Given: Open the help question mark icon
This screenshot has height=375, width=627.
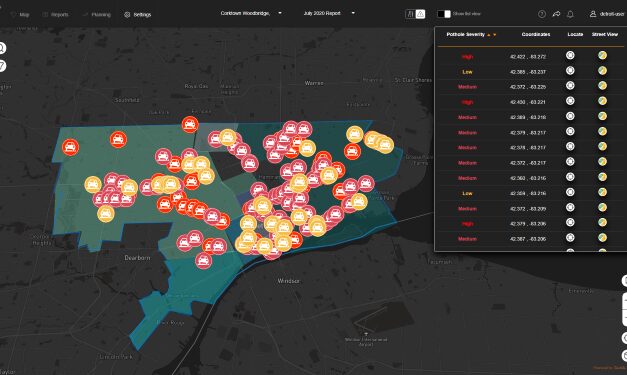Looking at the screenshot, I should tap(541, 14).
